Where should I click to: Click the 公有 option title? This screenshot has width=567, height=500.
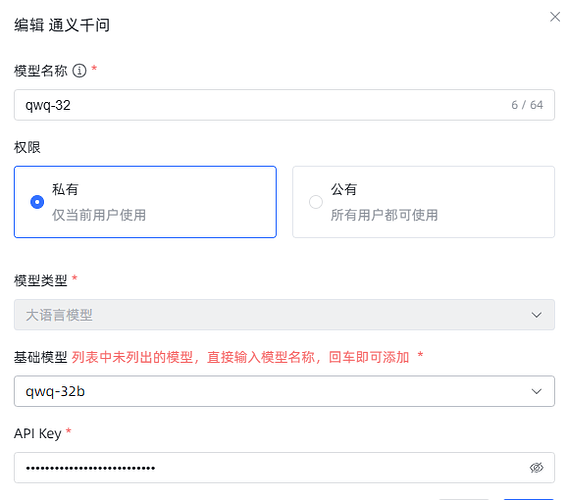[344, 189]
